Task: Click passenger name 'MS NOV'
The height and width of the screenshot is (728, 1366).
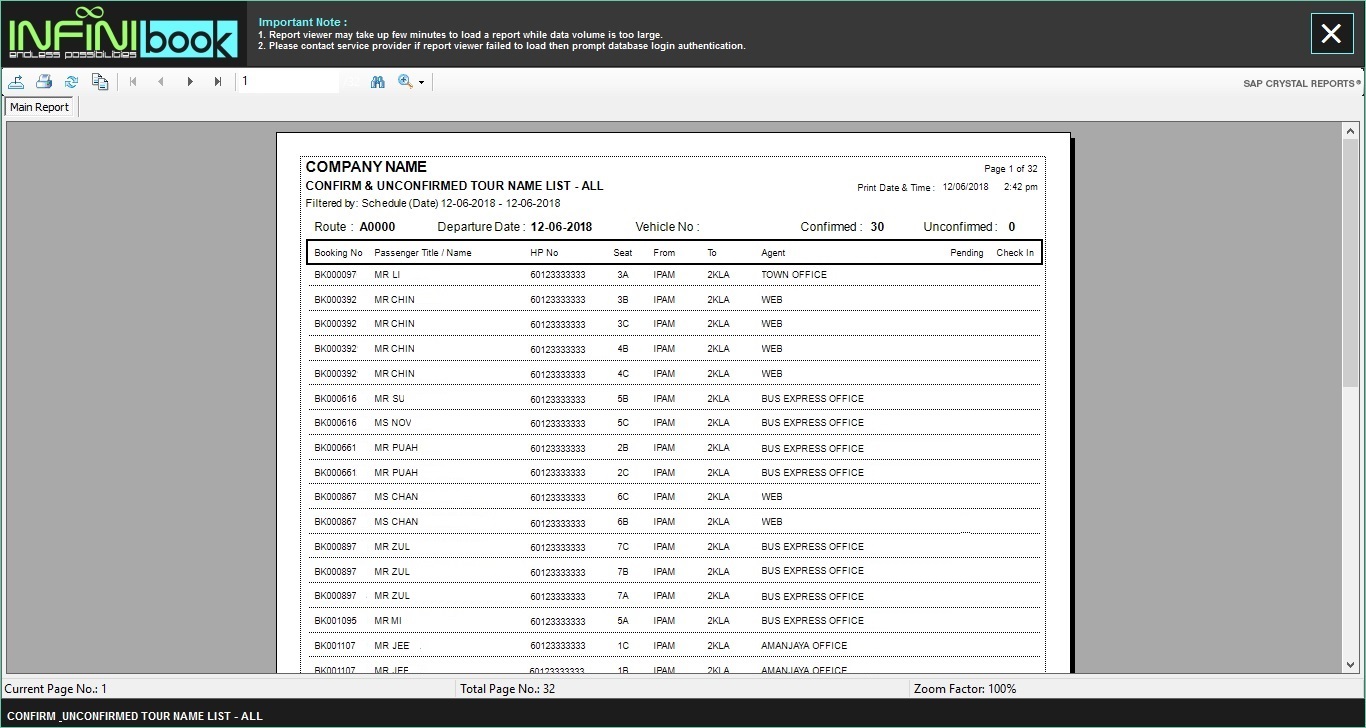Action: point(392,423)
